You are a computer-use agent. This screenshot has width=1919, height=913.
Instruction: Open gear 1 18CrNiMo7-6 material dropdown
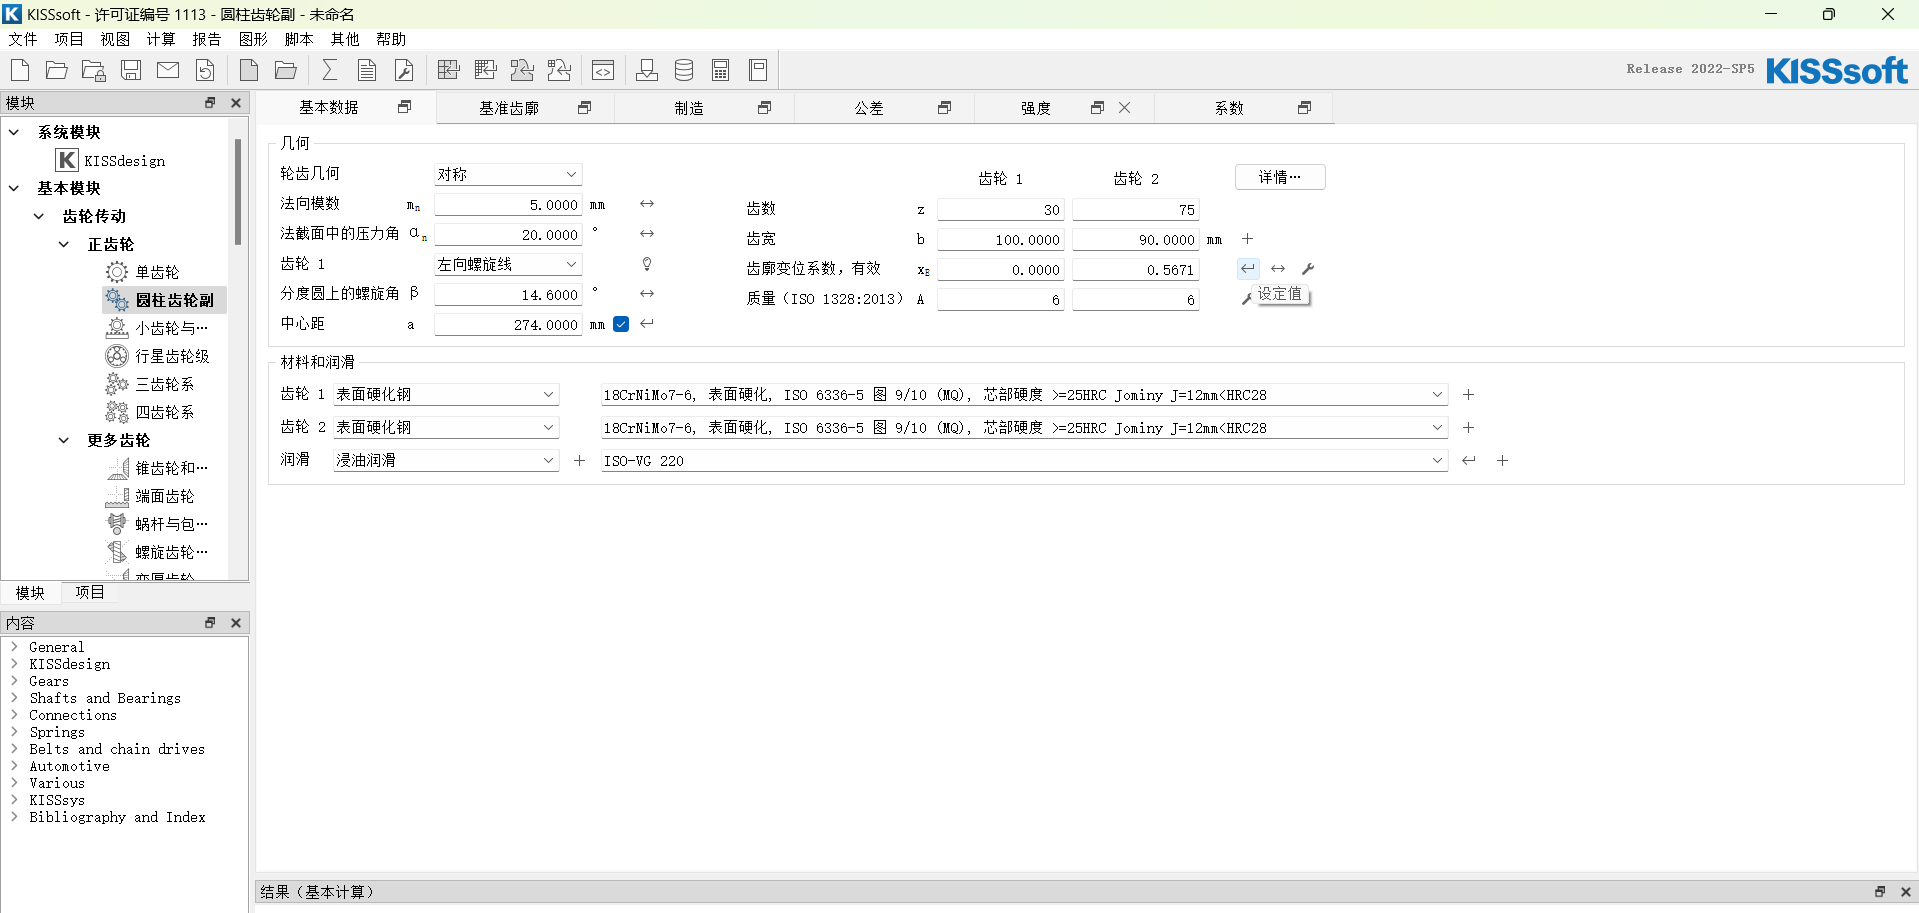click(x=1024, y=395)
